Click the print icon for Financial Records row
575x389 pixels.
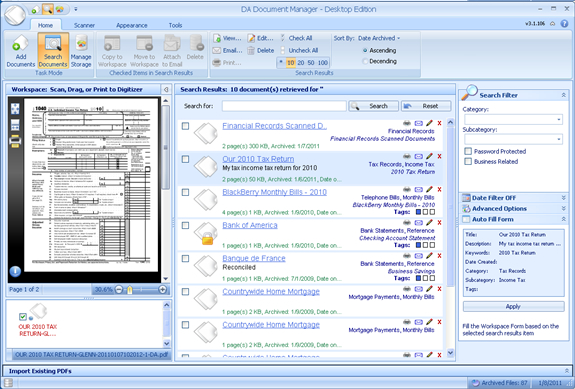click(407, 123)
